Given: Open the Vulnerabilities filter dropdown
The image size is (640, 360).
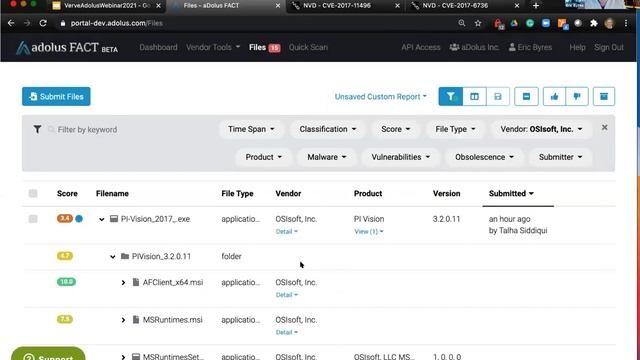Looking at the screenshot, I should (400, 157).
